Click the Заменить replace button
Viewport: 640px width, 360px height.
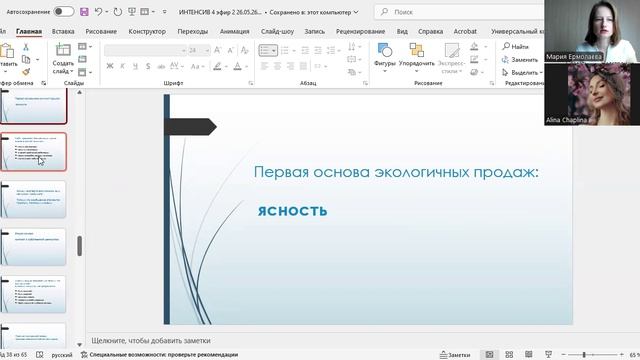[520, 60]
